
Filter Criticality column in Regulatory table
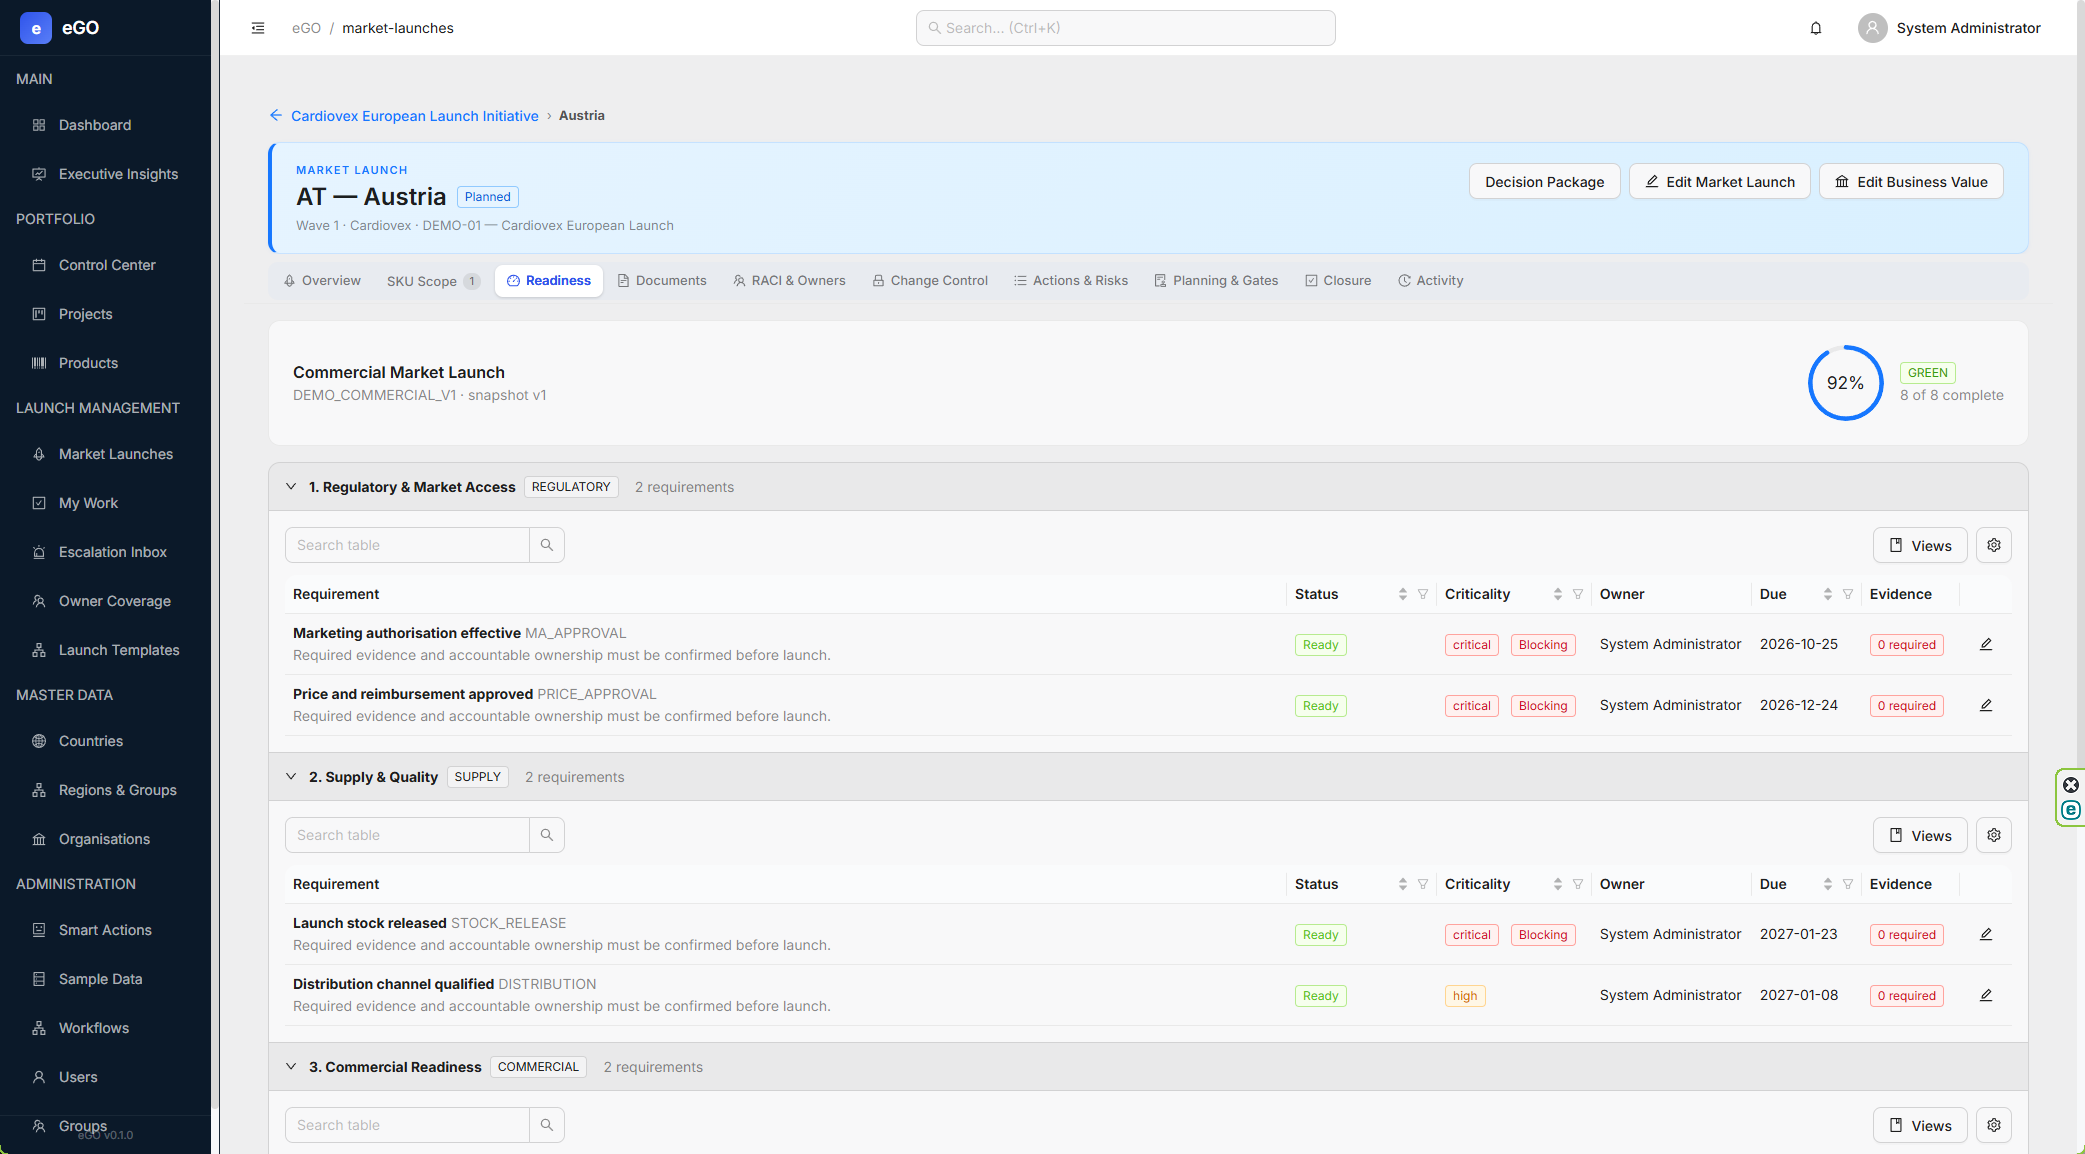pos(1578,594)
